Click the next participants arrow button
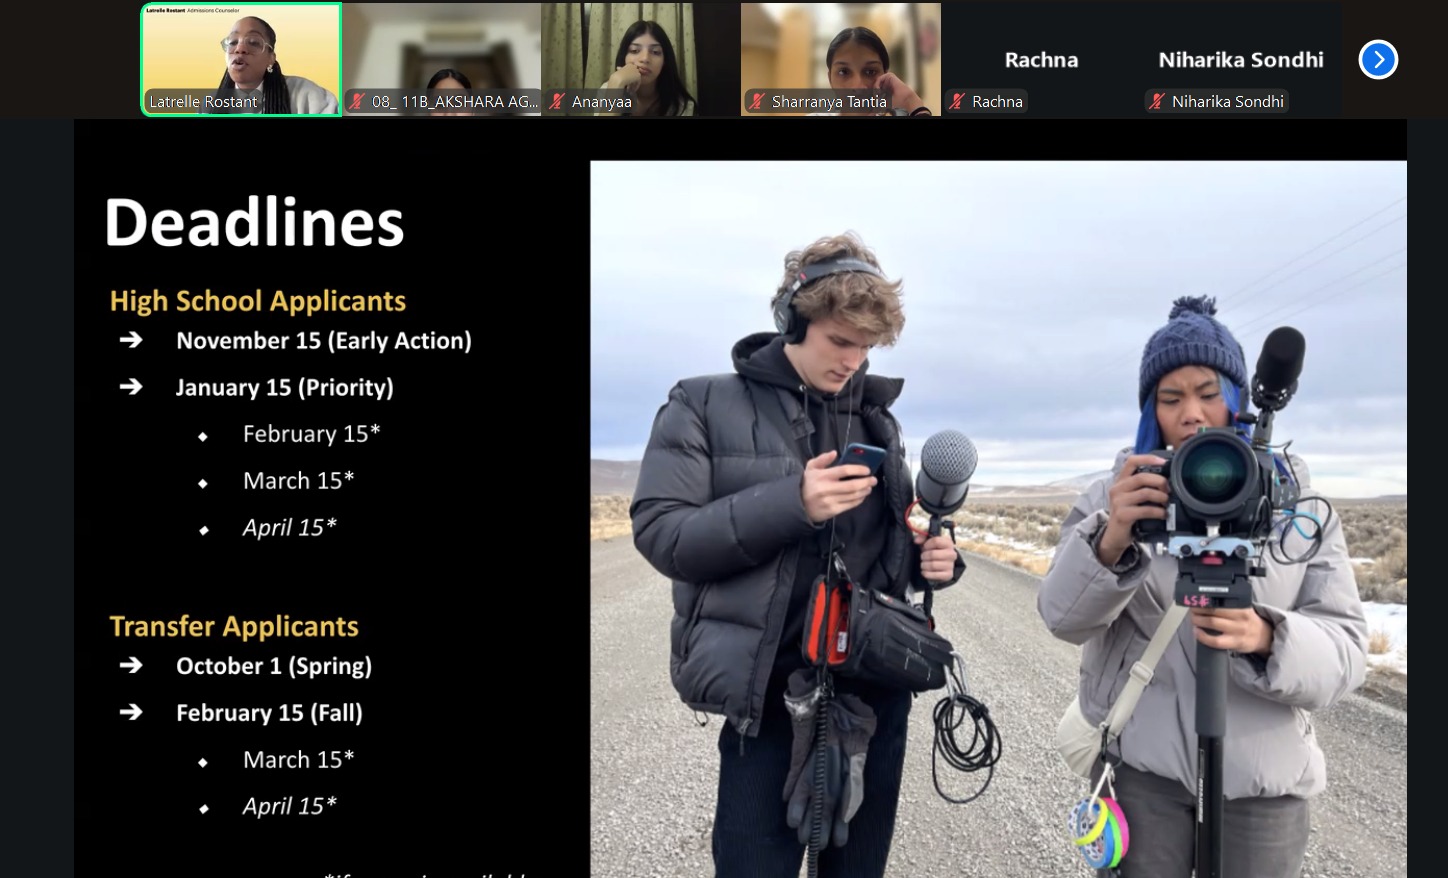The width and height of the screenshot is (1448, 878). pos(1377,60)
